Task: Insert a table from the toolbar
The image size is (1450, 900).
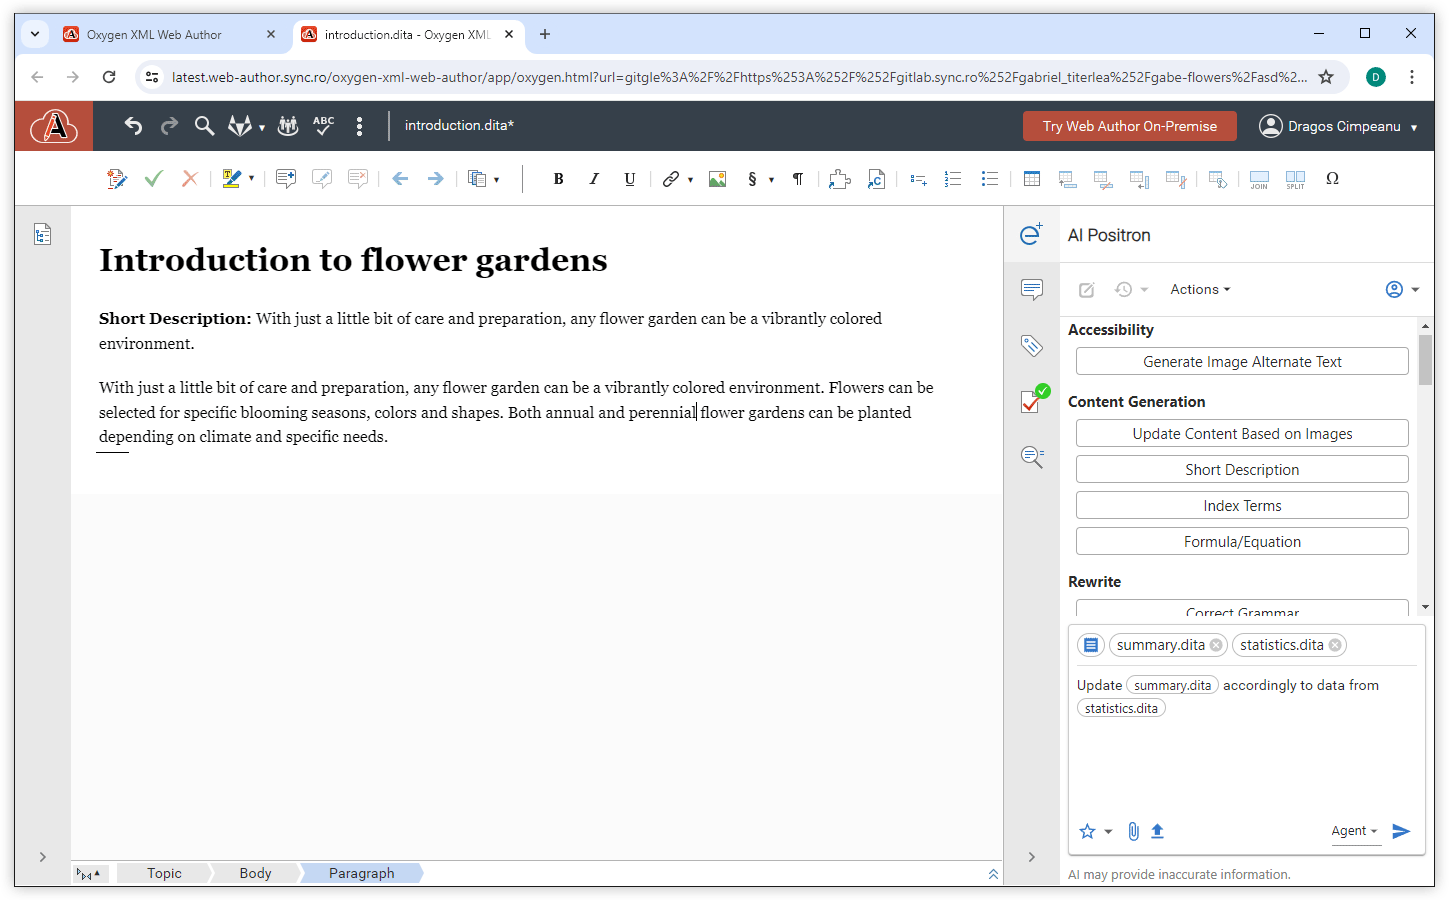Action: click(1031, 179)
